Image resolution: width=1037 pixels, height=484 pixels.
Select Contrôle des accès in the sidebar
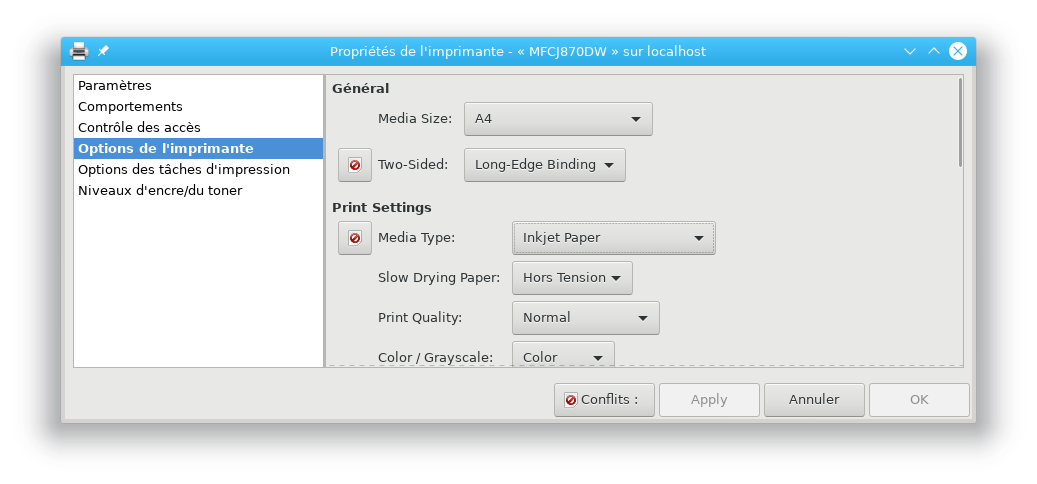198,127
